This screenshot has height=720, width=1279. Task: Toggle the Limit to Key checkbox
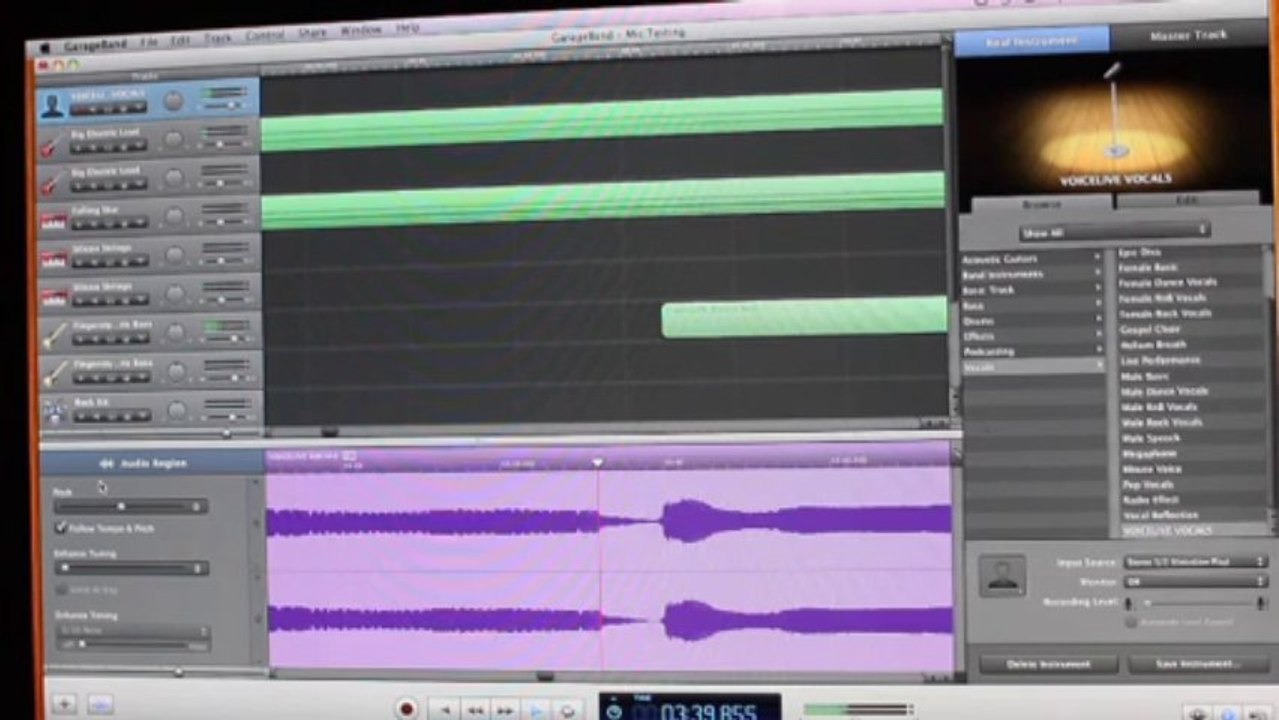pyautogui.click(x=61, y=589)
